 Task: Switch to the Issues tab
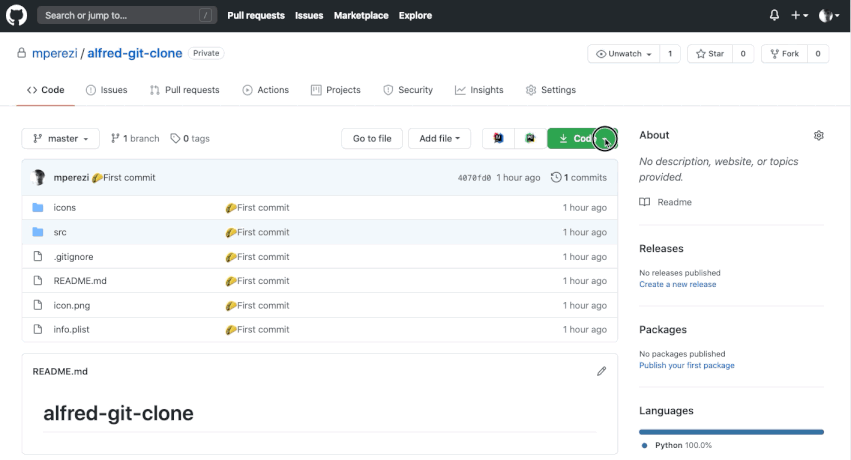click(x=107, y=90)
